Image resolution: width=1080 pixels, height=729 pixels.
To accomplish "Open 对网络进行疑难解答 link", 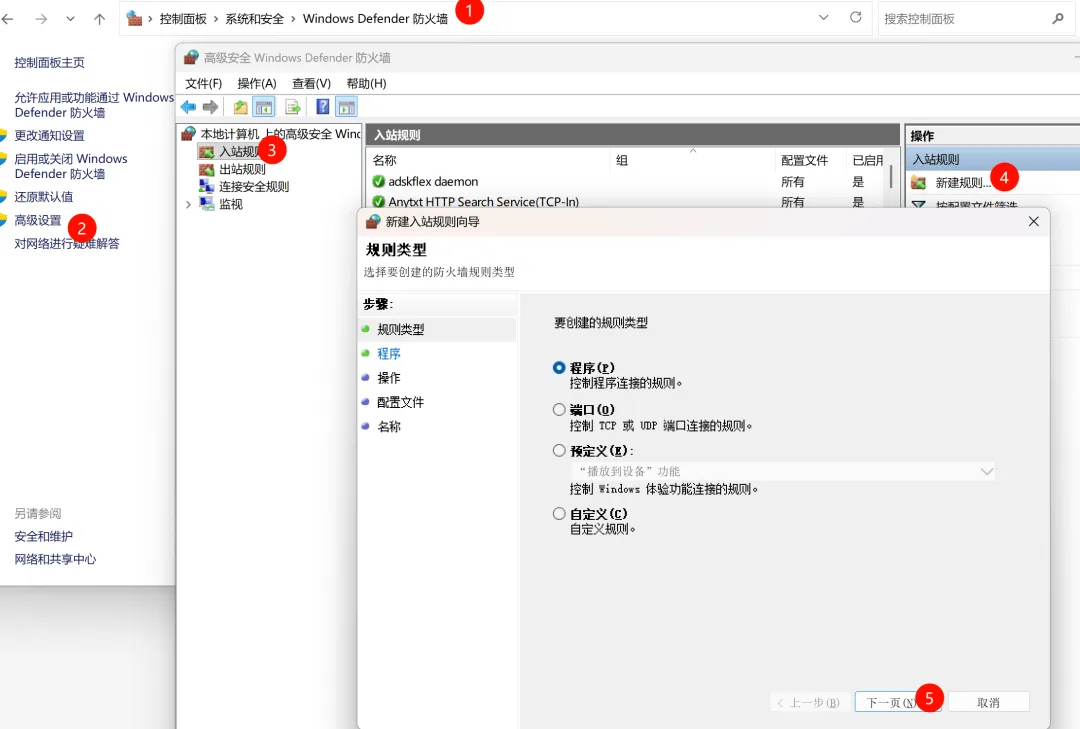I will [67, 244].
